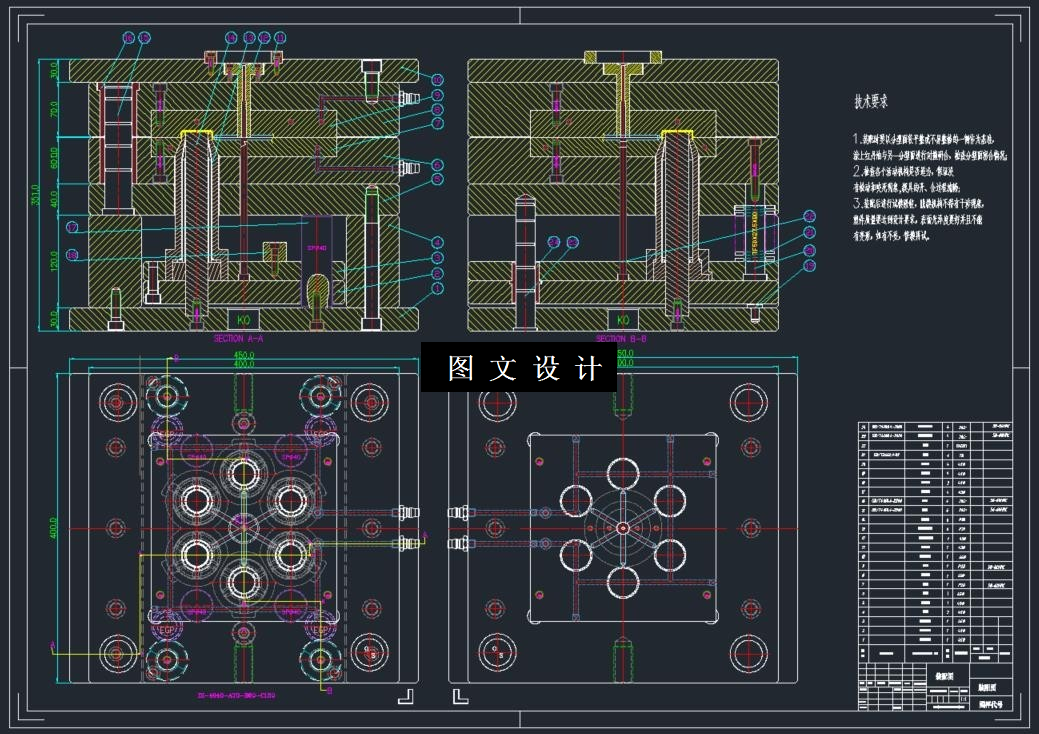
Task: Select the 450.0 width dimension in plan view
Action: [x=244, y=355]
